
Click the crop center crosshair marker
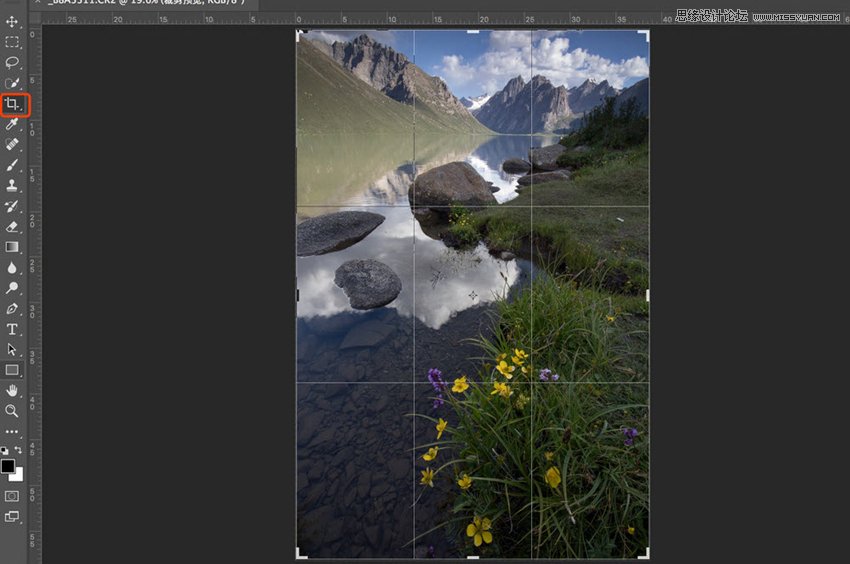(x=473, y=295)
